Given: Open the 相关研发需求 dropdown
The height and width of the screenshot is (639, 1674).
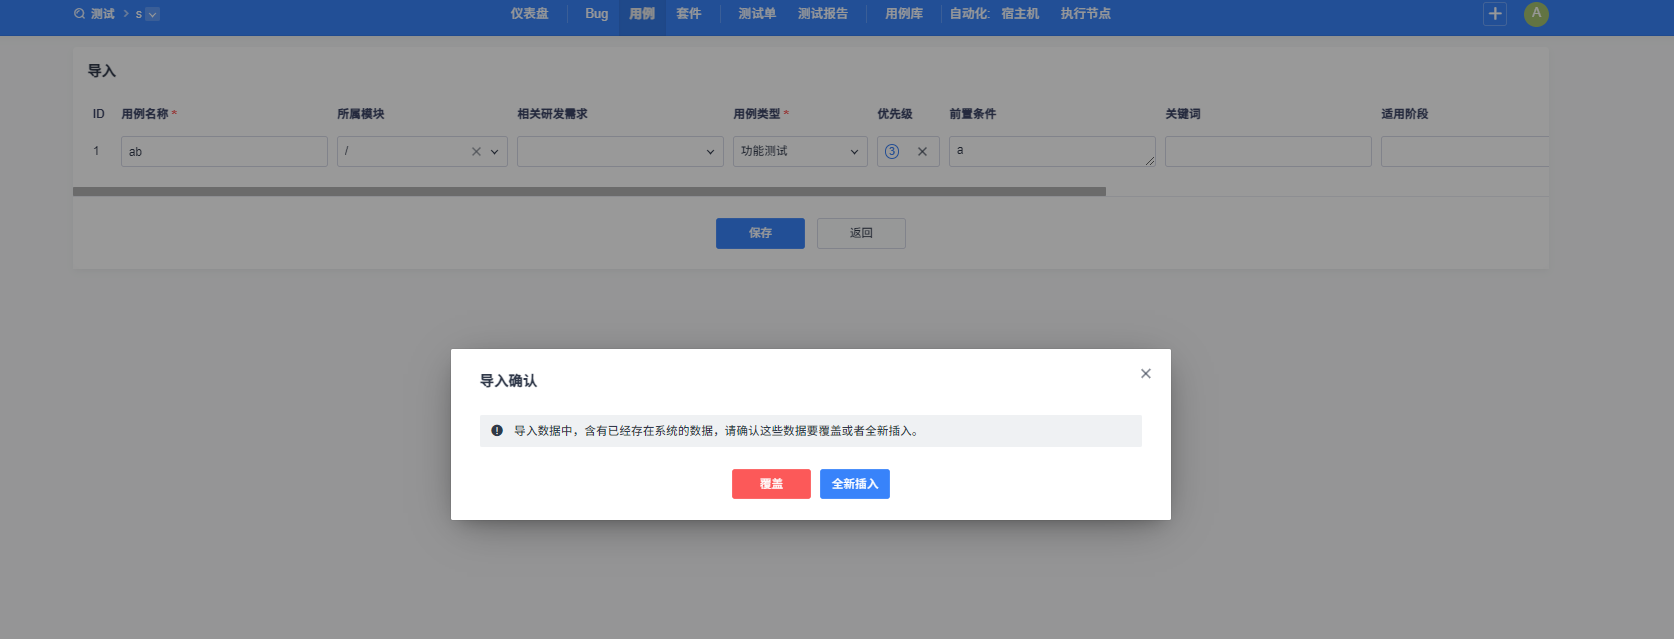Looking at the screenshot, I should (620, 152).
